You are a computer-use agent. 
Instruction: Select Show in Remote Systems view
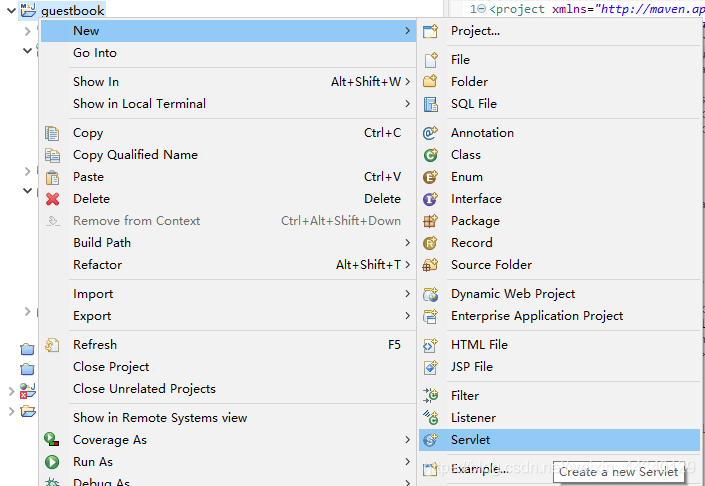coord(160,418)
